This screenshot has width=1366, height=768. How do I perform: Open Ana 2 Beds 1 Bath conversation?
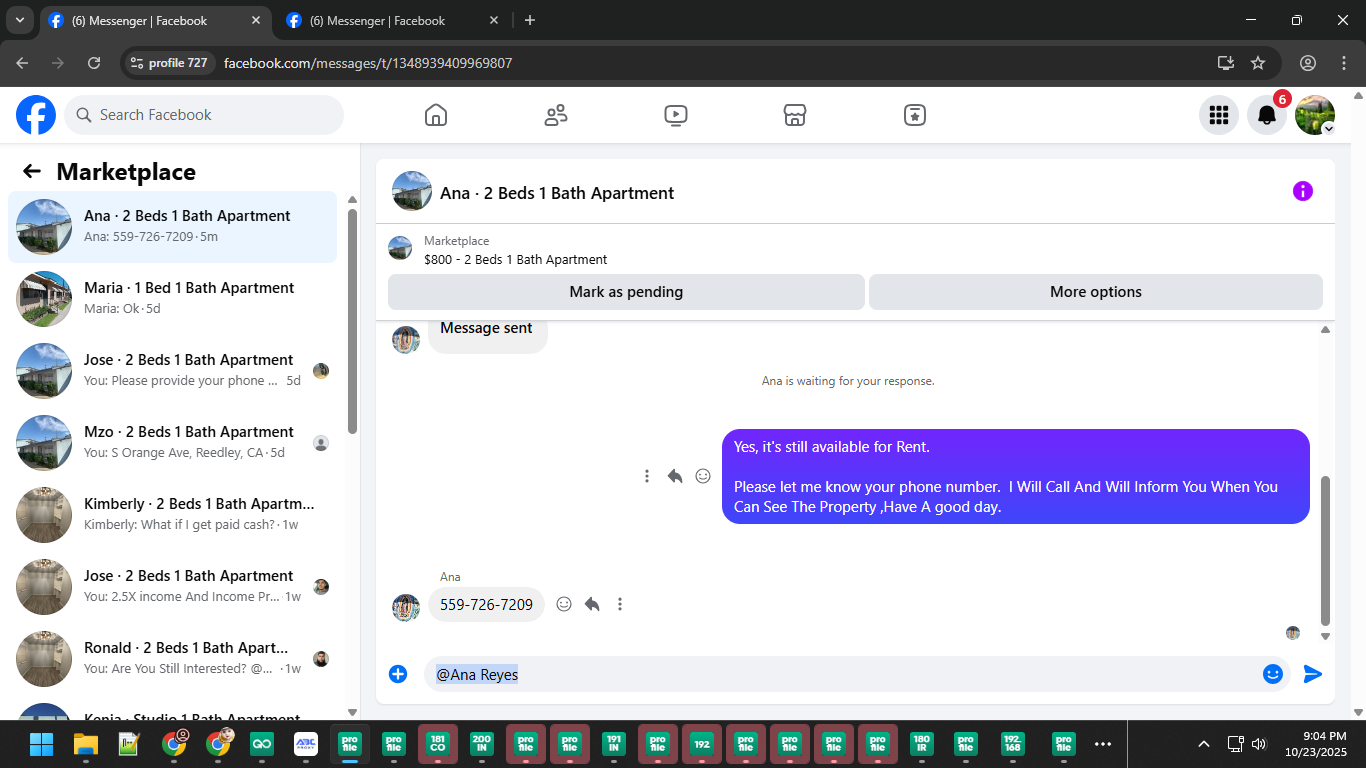click(173, 227)
